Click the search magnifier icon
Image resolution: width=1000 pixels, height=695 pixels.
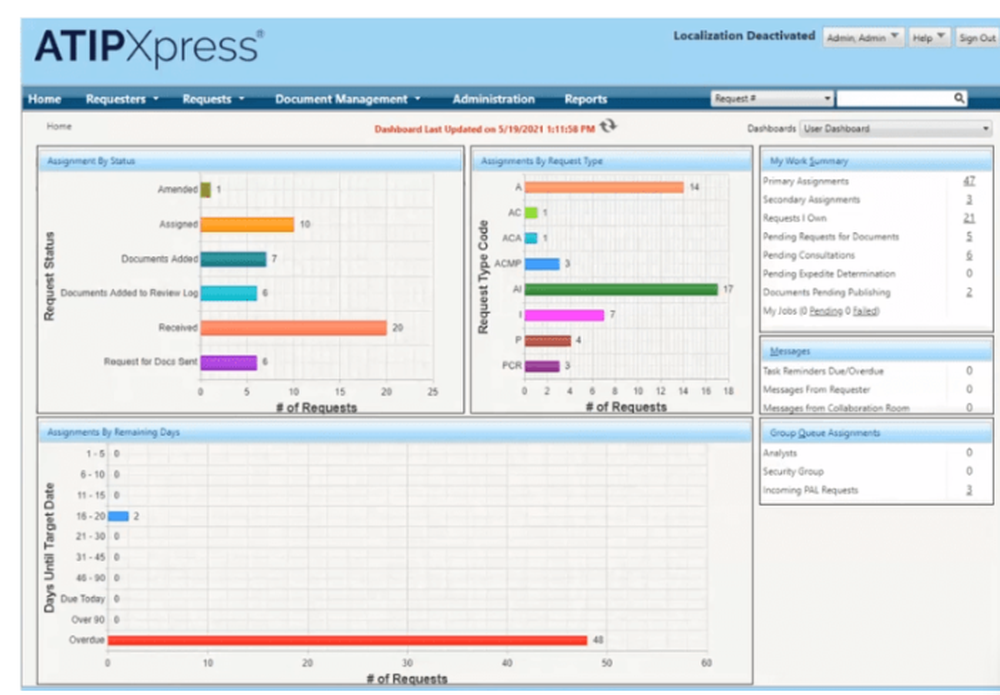[x=958, y=97]
